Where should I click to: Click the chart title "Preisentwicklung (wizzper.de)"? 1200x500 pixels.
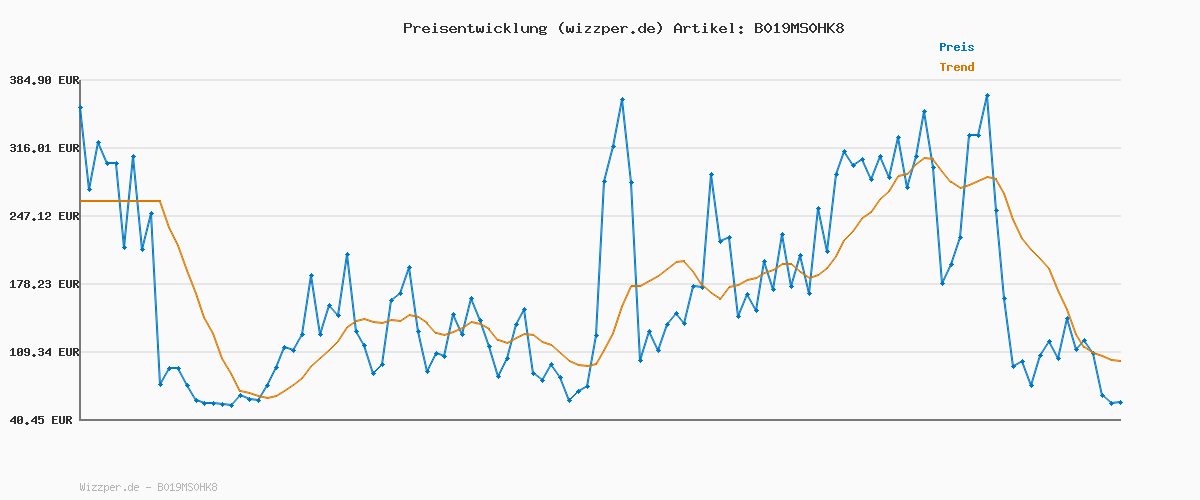point(533,28)
